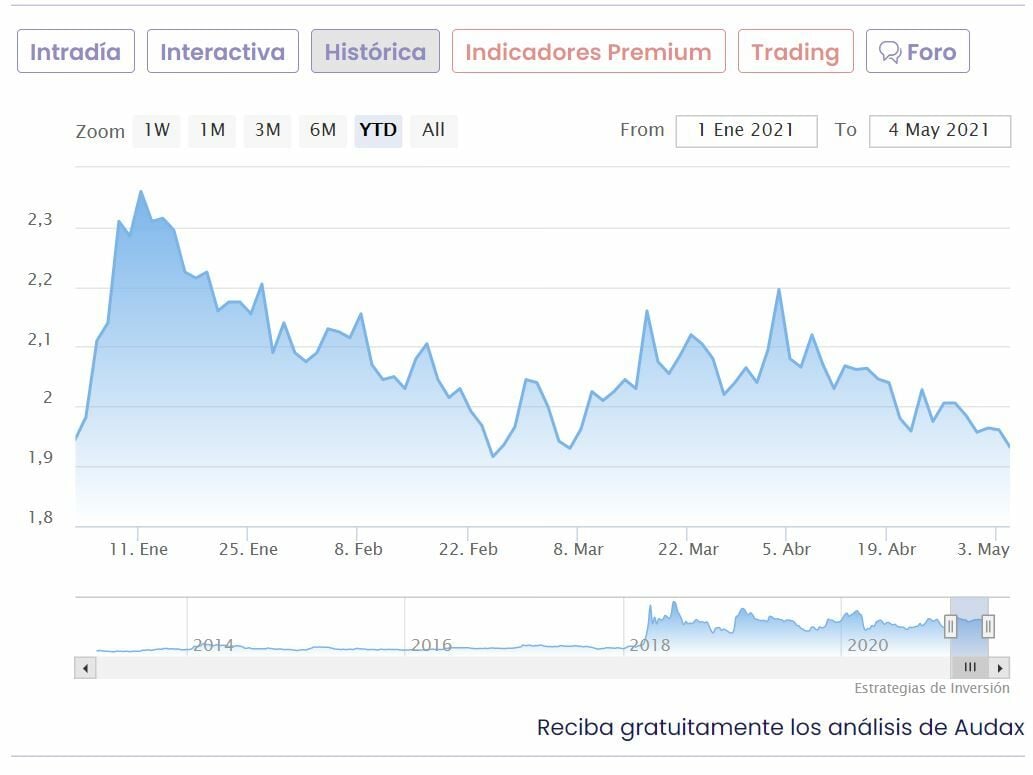Open Indicadores Premium section
The width and height of the screenshot is (1033, 775).
[x=588, y=52]
